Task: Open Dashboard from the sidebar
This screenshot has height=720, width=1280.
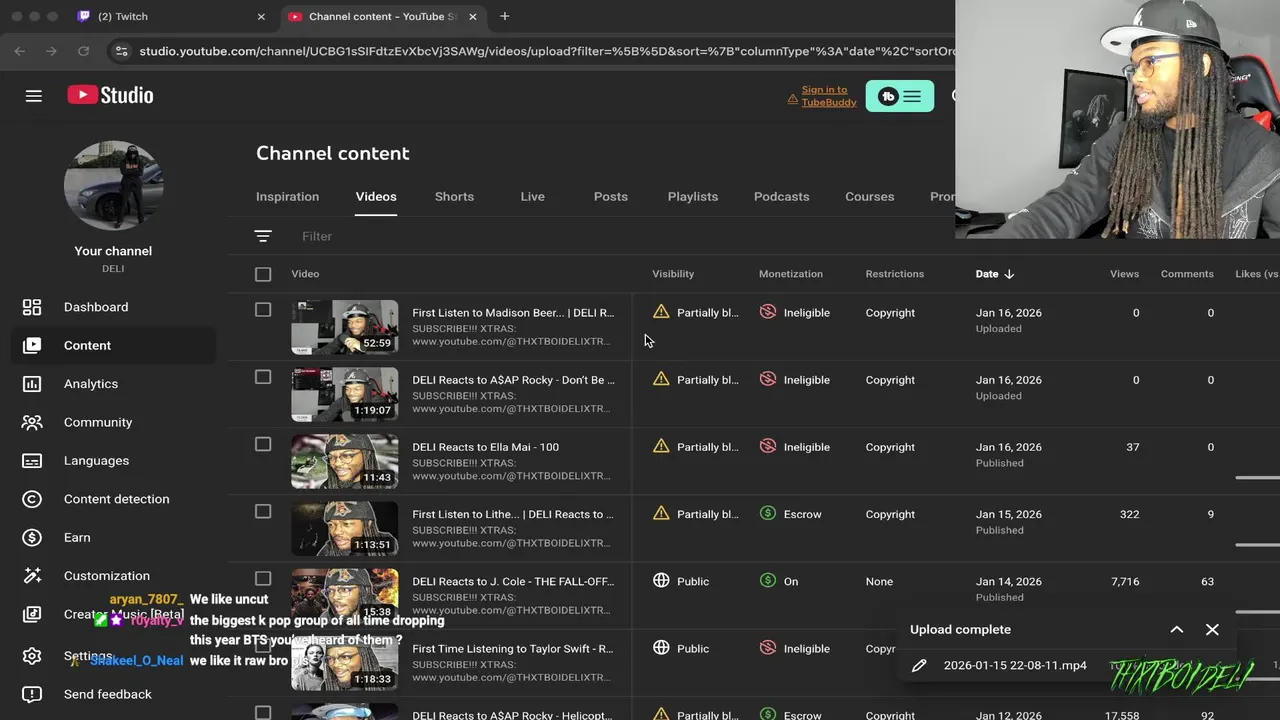Action: tap(96, 307)
